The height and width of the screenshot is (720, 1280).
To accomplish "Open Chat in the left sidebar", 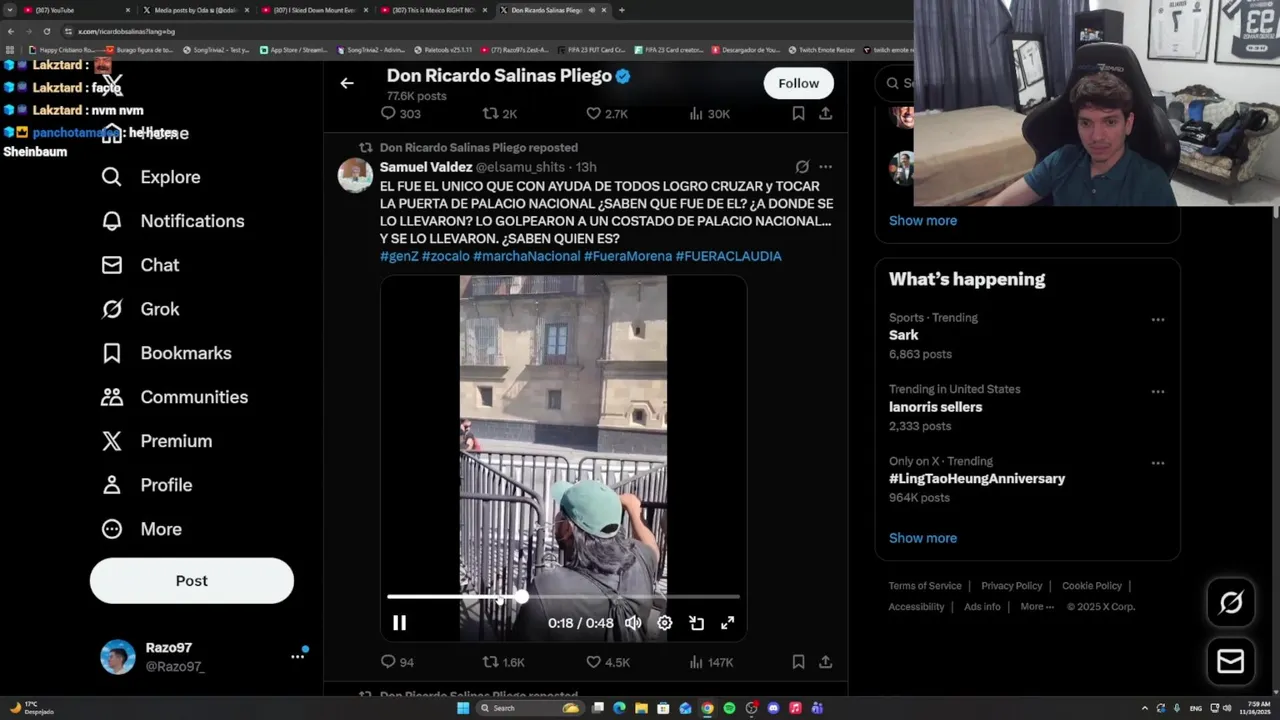I will [x=140, y=265].
